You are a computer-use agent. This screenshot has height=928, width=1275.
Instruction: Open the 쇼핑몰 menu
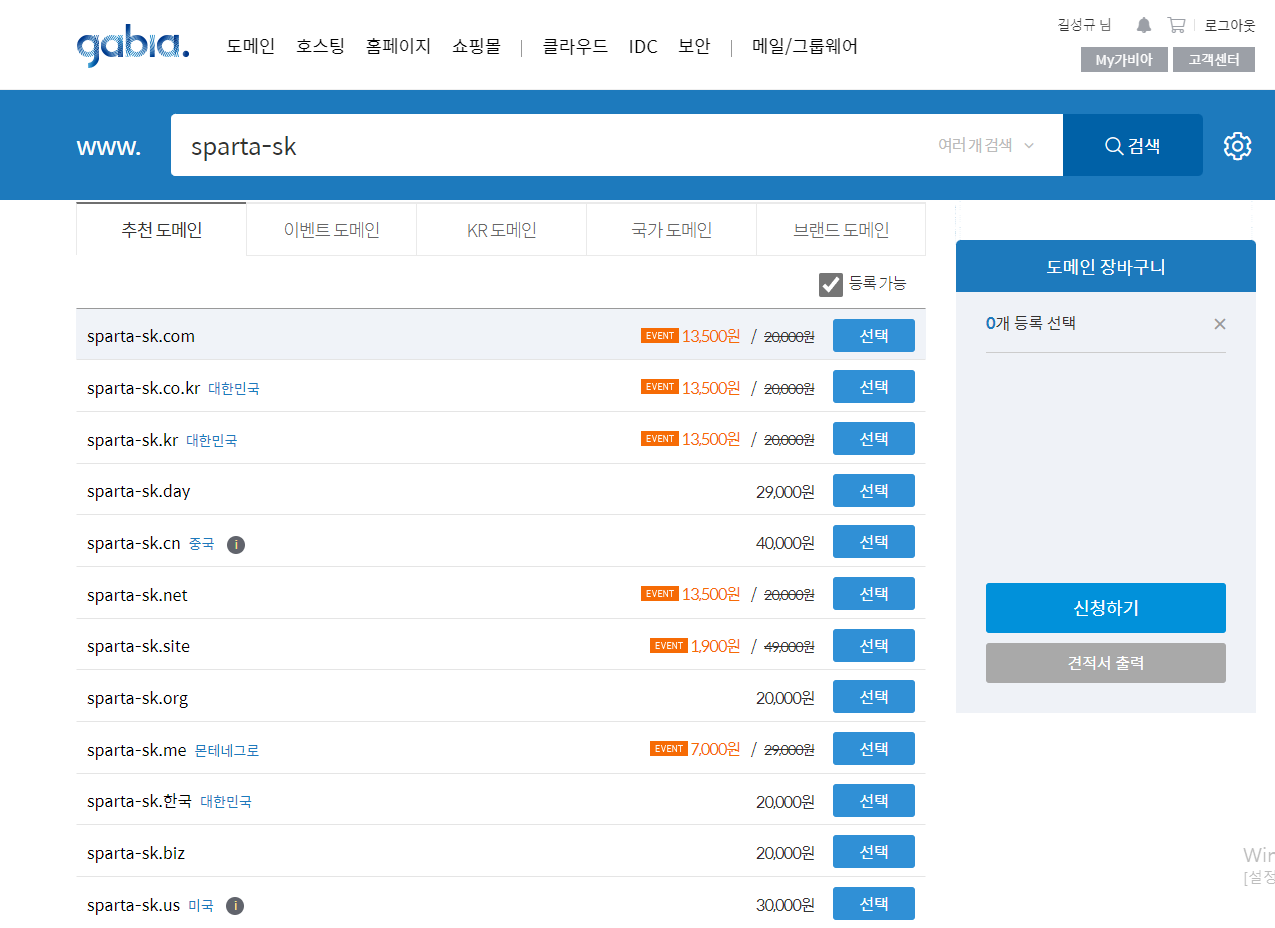point(476,46)
